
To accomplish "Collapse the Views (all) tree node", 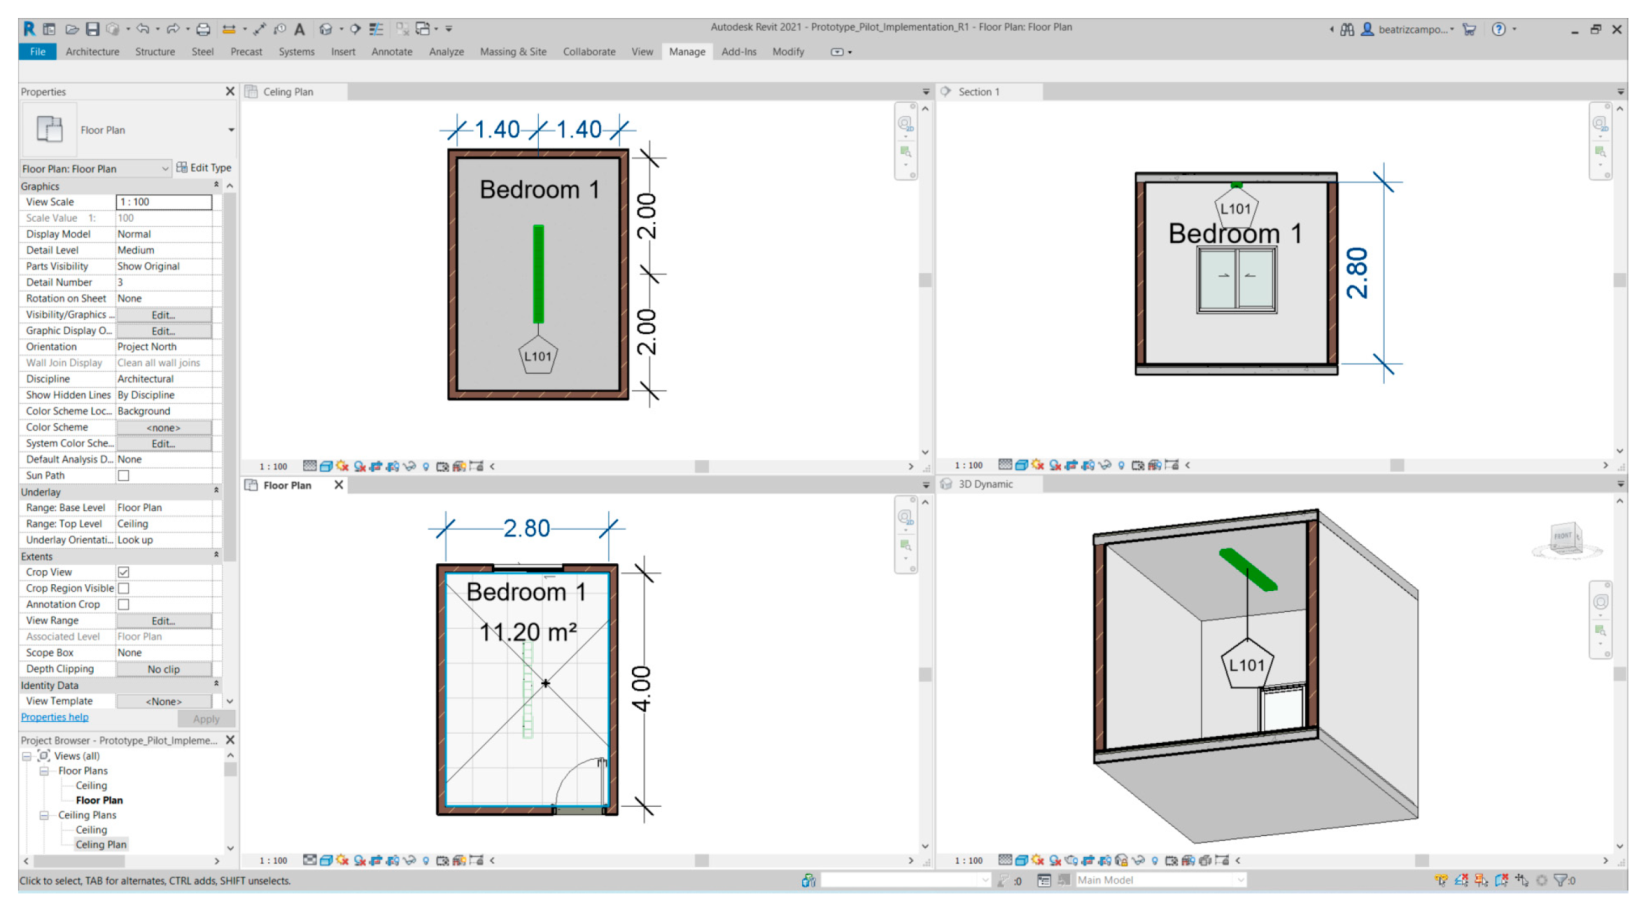I will click(26, 757).
